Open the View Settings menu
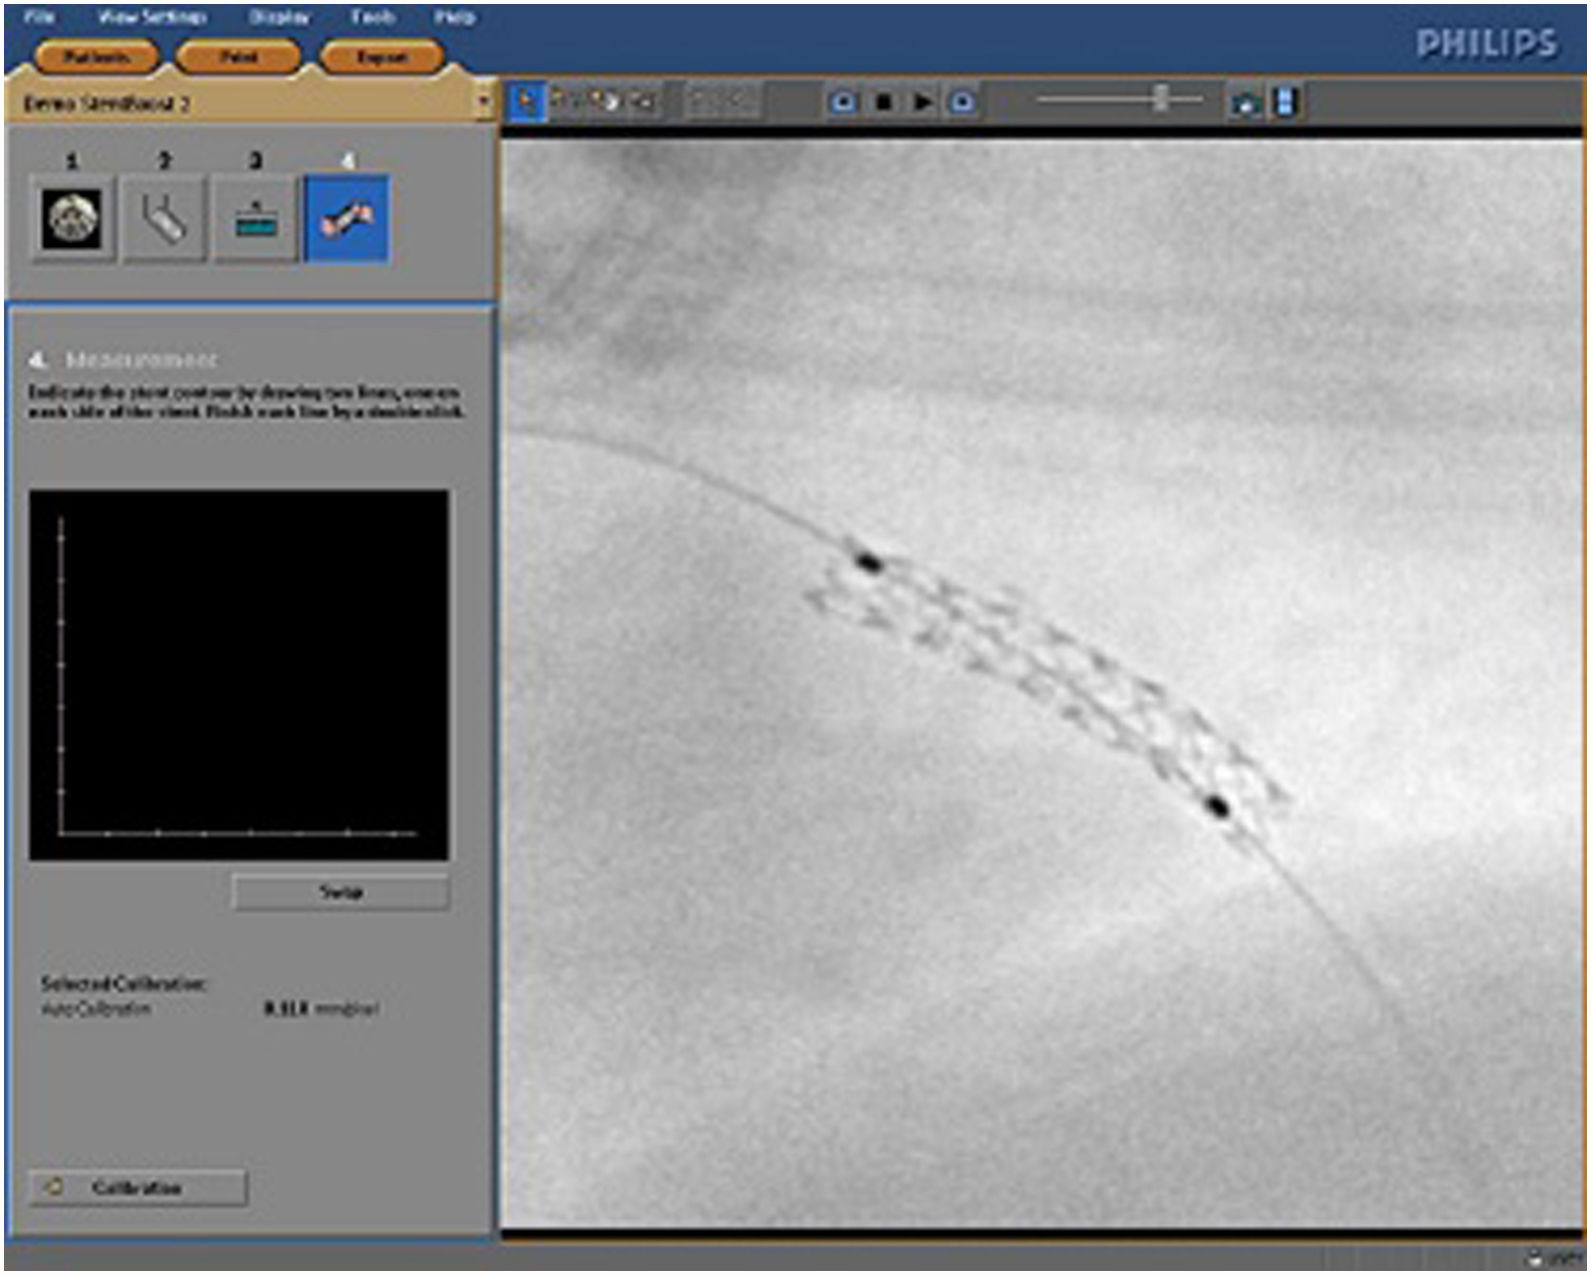Screen dimensions: 1591x1275 point(152,17)
